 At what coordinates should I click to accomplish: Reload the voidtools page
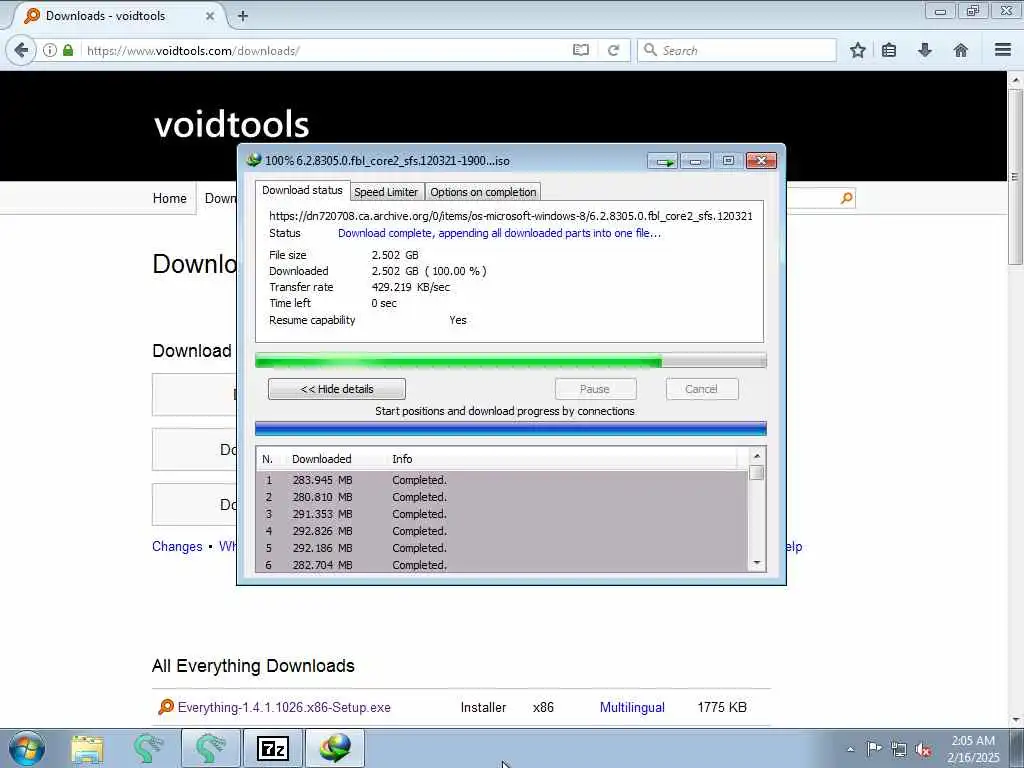click(613, 50)
